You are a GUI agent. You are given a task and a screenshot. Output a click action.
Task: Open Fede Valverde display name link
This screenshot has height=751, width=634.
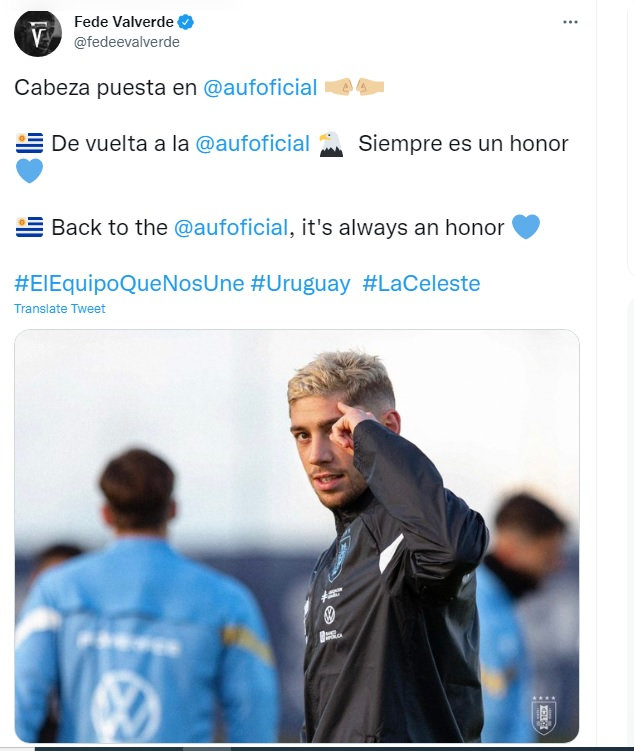[124, 22]
